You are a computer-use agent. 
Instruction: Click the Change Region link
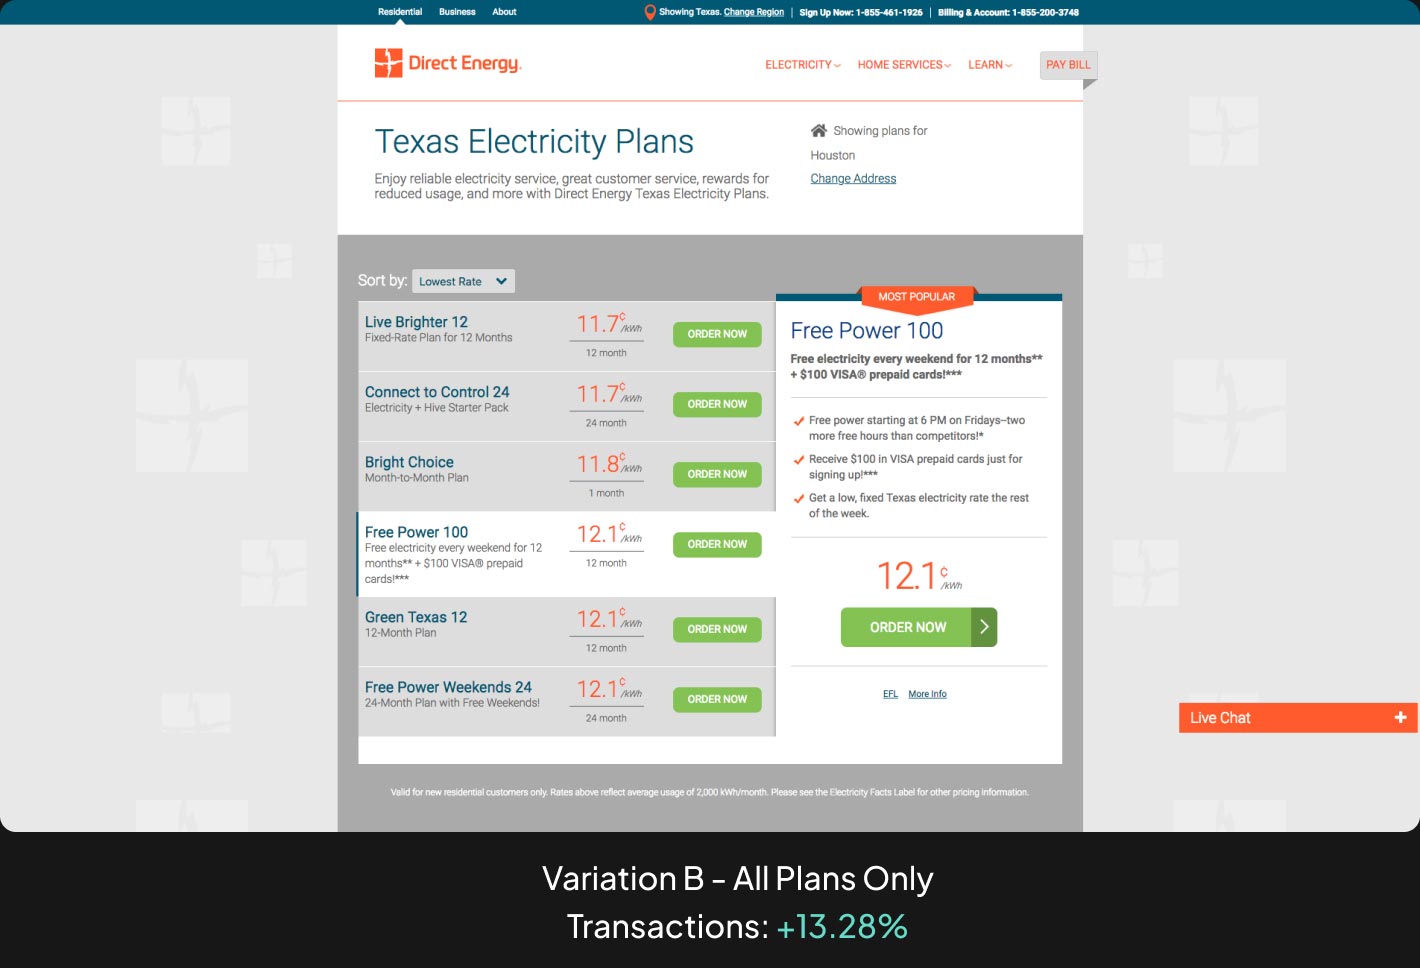click(754, 12)
